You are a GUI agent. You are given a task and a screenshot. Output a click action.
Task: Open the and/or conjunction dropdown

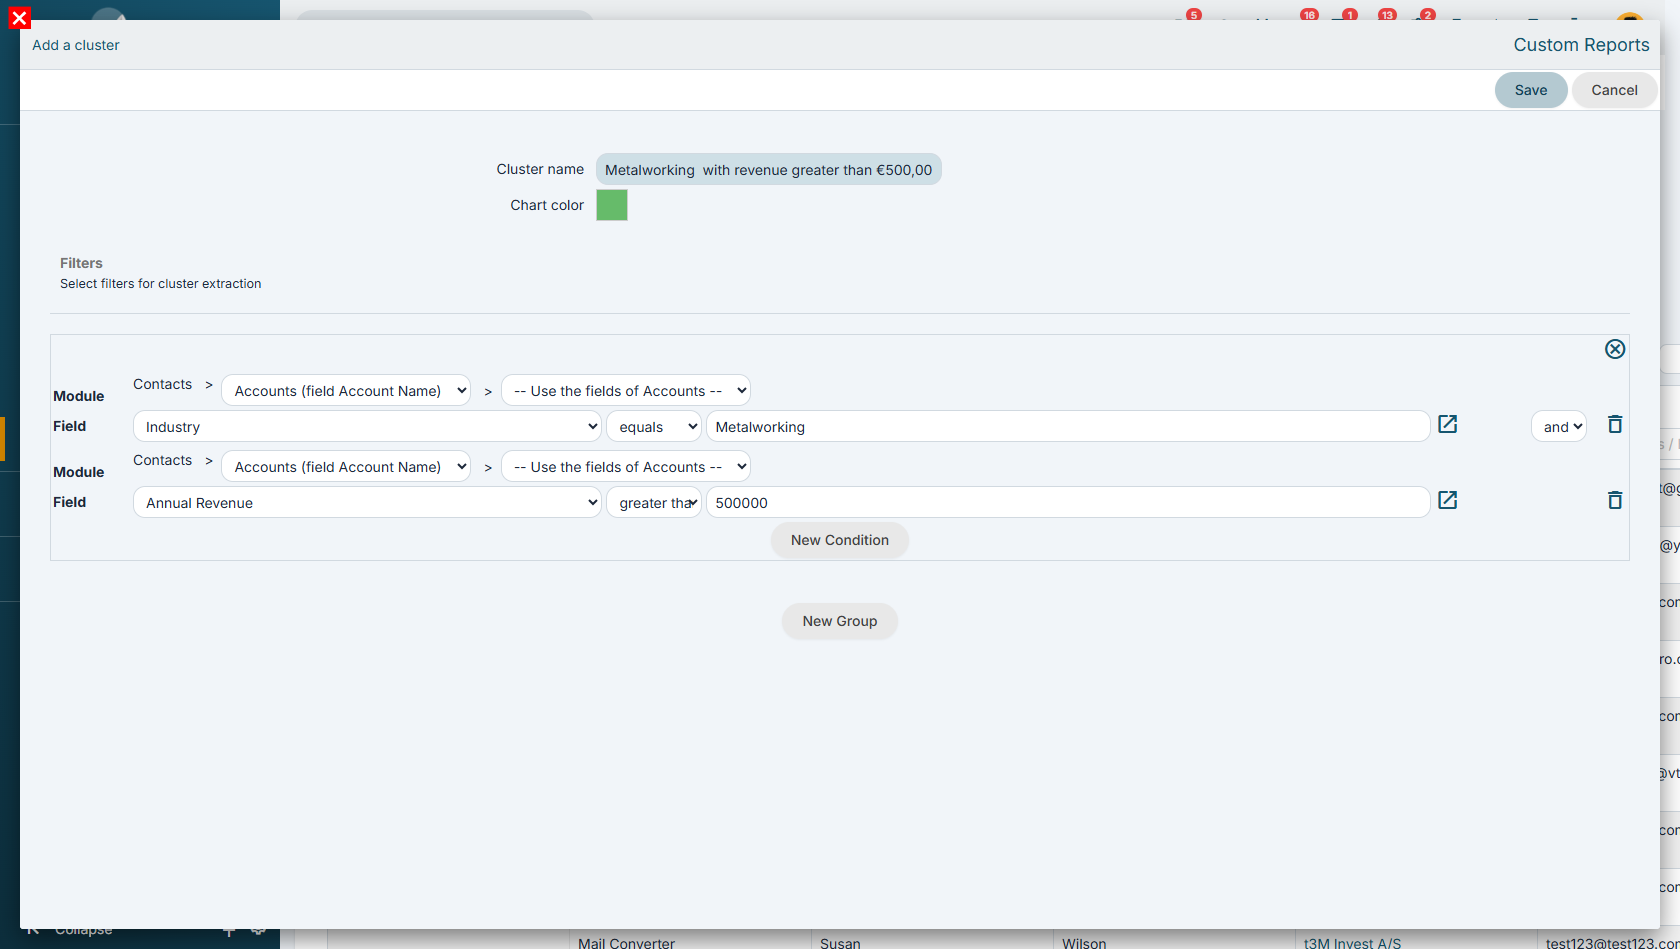click(1559, 427)
